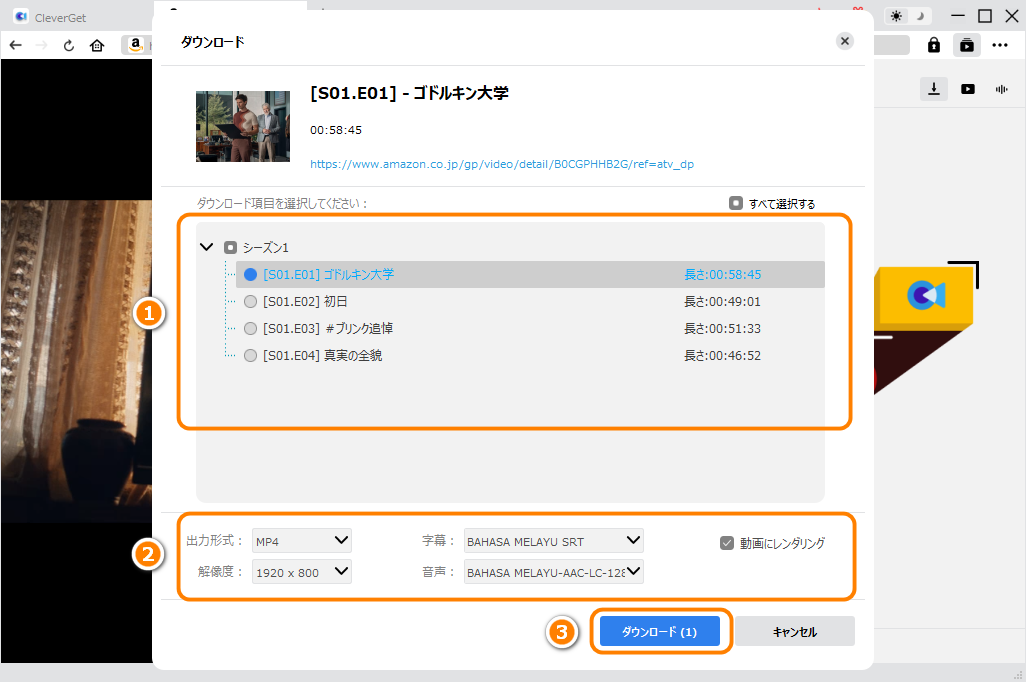This screenshot has width=1026, height=682.
Task: Check the すべて選択する checkbox
Action: 736,203
